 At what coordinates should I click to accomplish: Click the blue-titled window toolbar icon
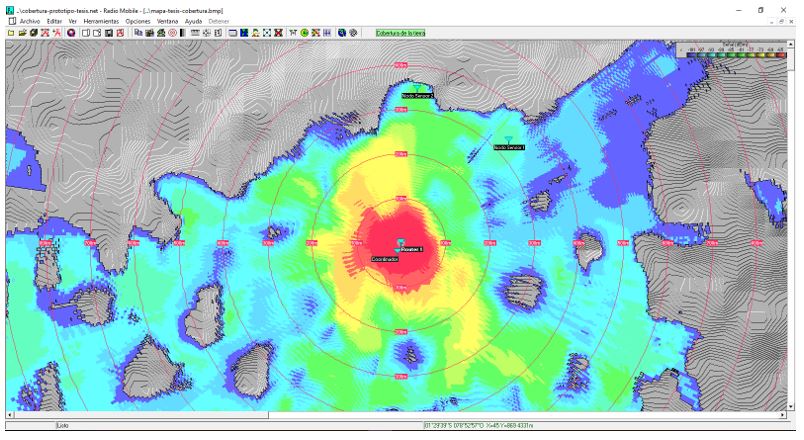[x=233, y=33]
